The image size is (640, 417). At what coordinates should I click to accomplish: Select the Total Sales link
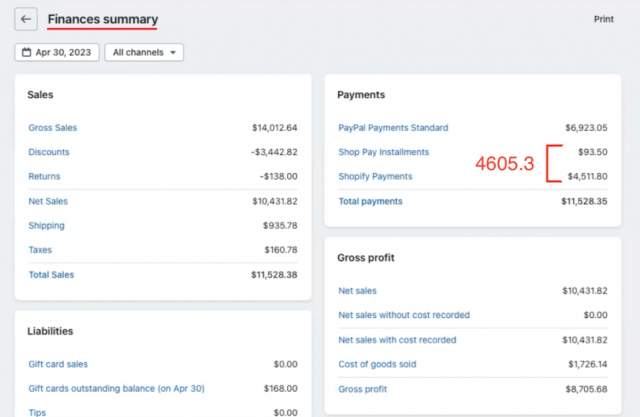point(51,275)
